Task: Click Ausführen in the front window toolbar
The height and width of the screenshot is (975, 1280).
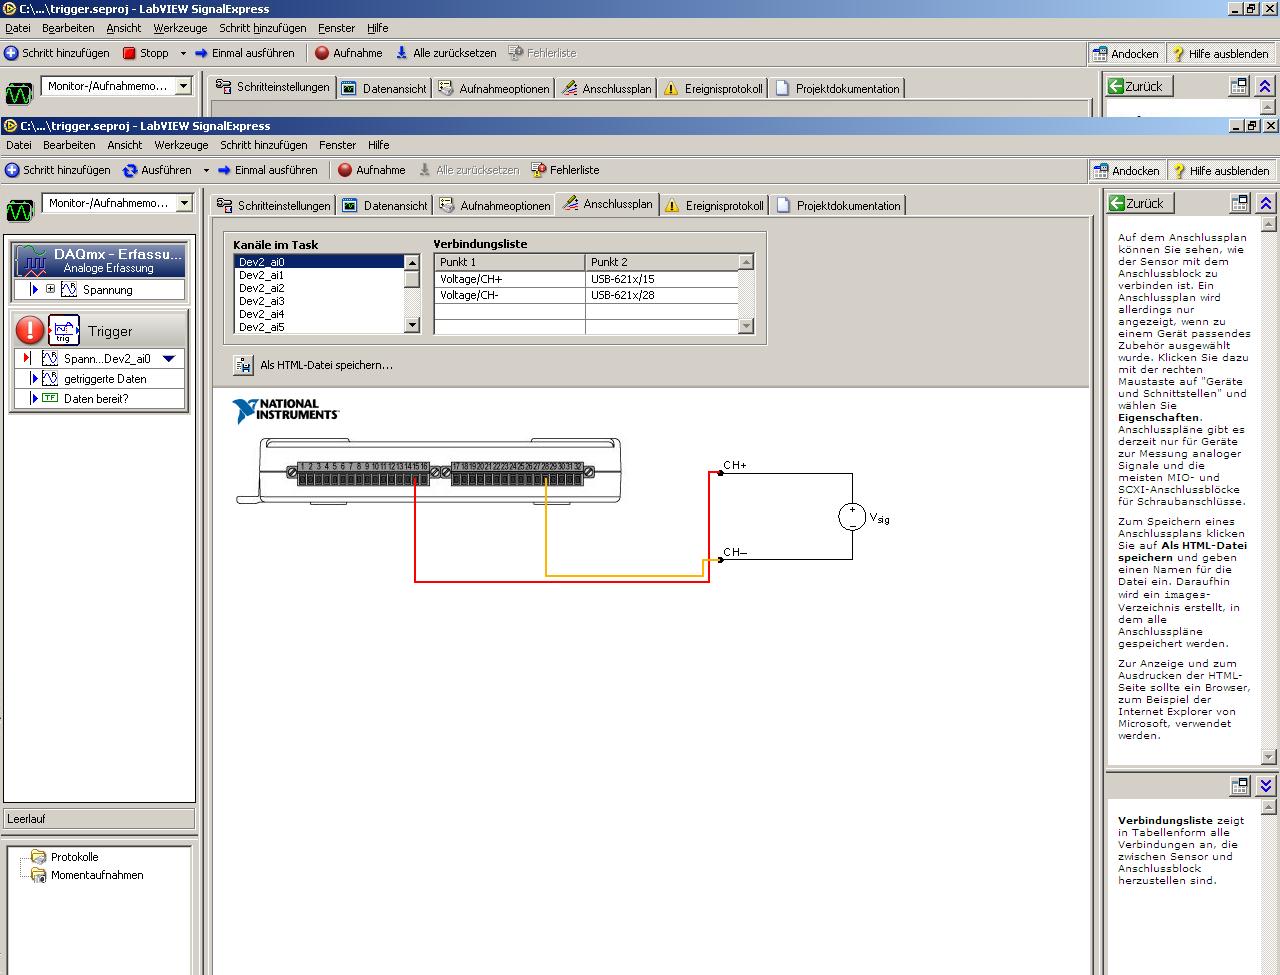Action: pyautogui.click(x=157, y=170)
